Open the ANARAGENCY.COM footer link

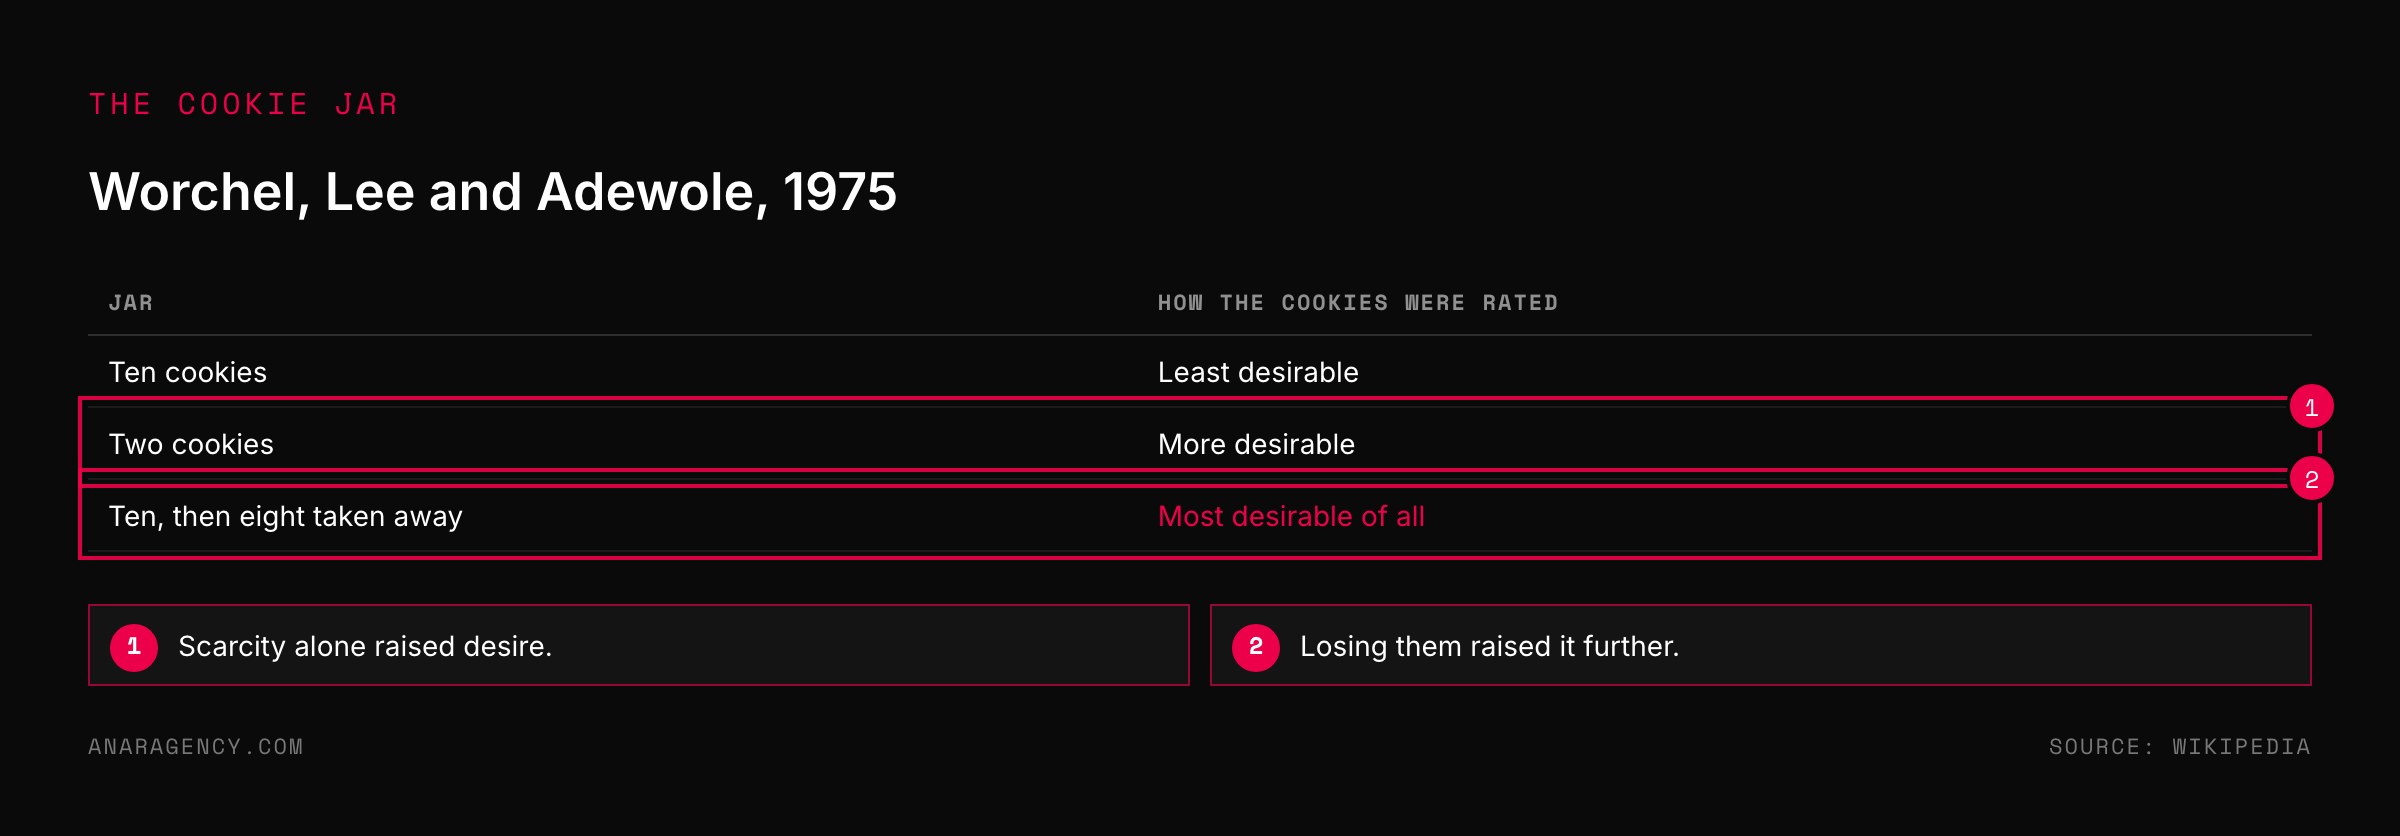tap(196, 747)
